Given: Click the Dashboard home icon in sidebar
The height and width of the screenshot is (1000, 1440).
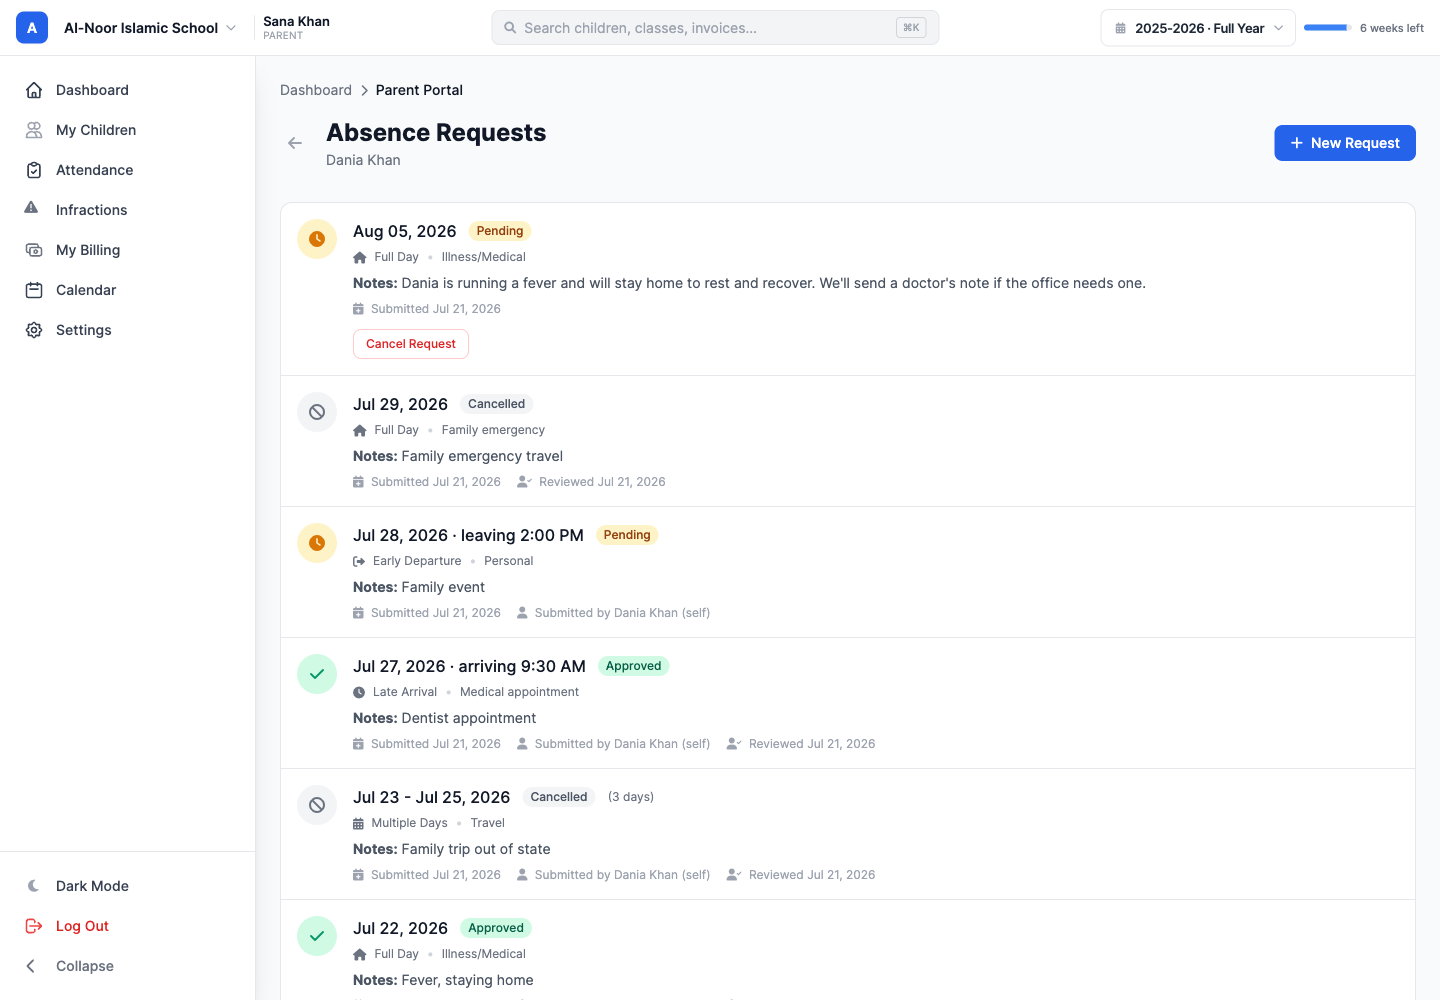Looking at the screenshot, I should [x=34, y=90].
